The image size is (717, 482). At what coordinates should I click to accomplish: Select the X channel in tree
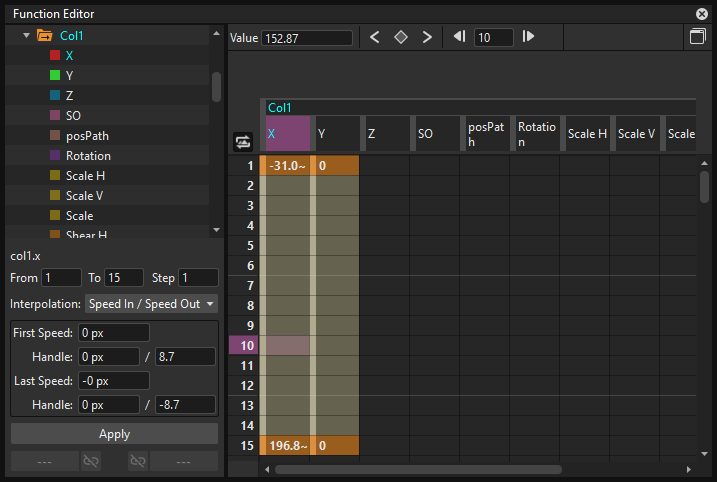(x=70, y=56)
